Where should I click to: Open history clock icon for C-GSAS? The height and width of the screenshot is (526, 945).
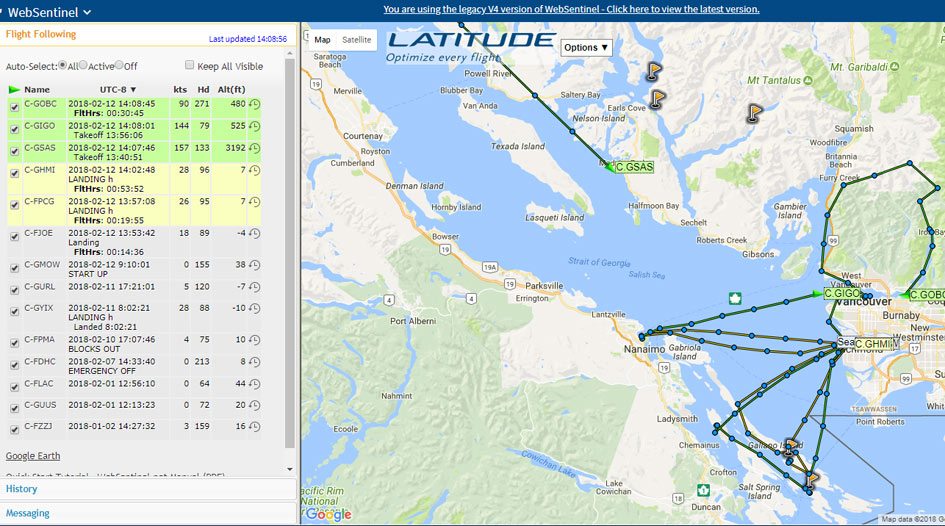(x=254, y=148)
